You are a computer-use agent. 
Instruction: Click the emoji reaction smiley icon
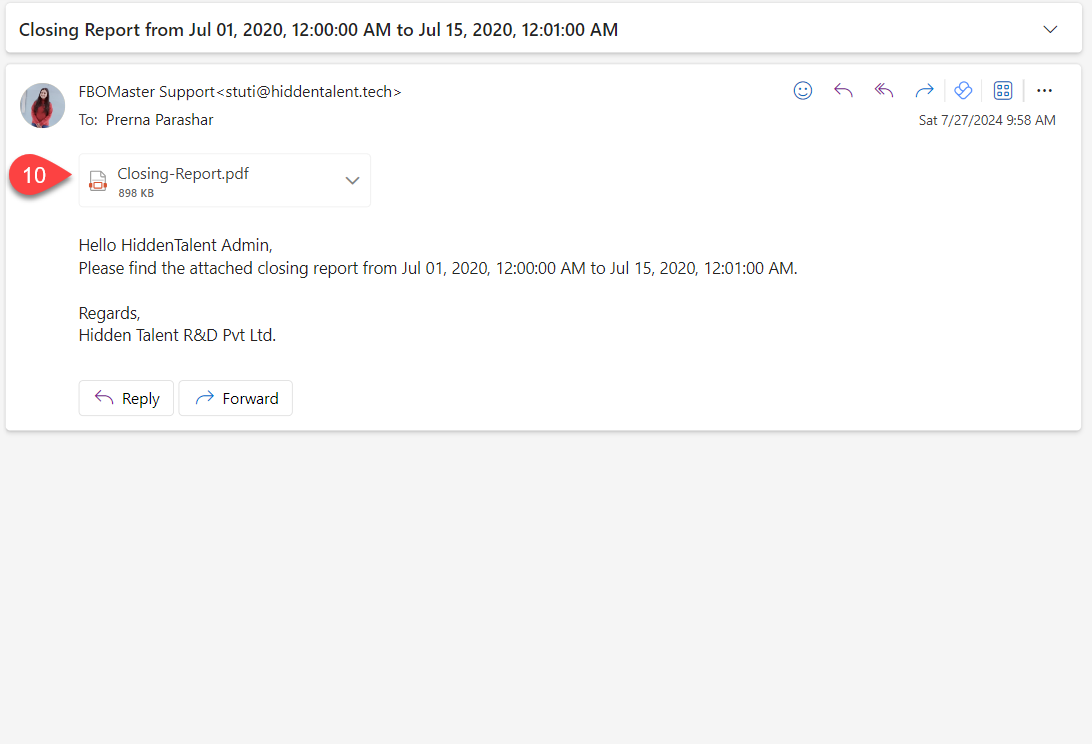pos(803,91)
